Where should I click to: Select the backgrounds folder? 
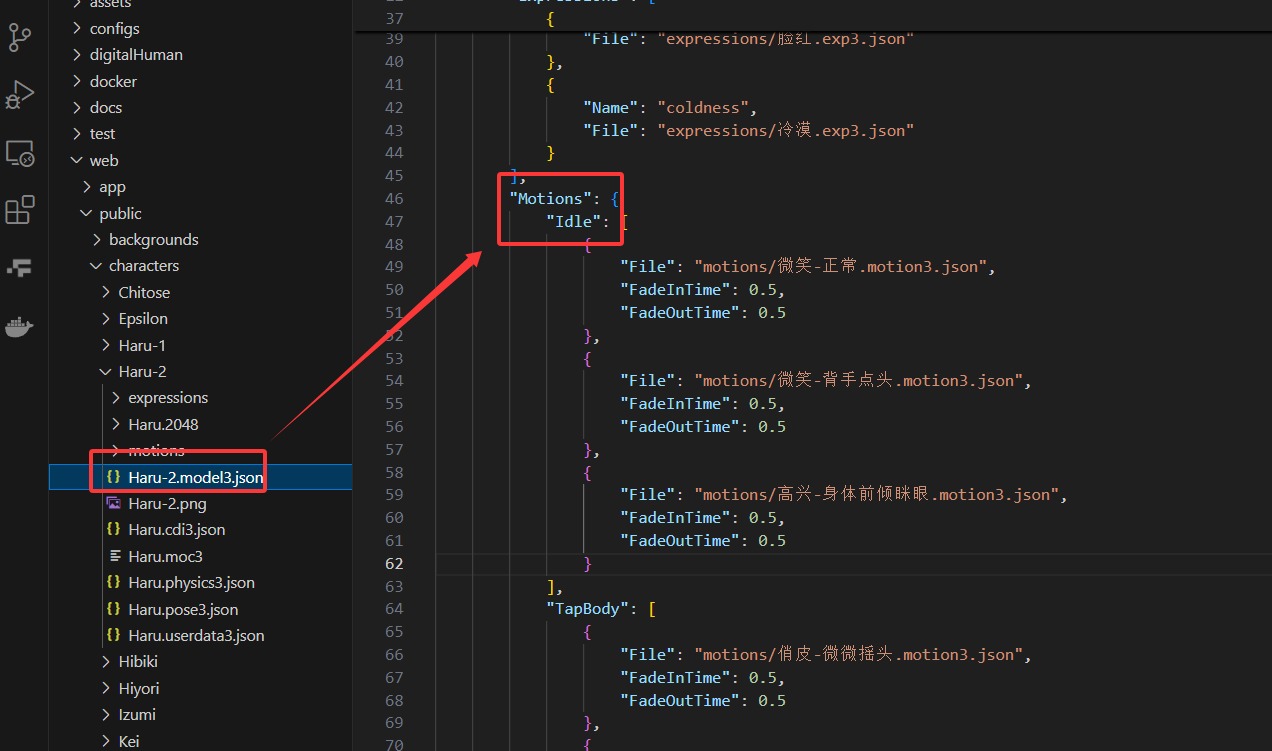(x=154, y=239)
